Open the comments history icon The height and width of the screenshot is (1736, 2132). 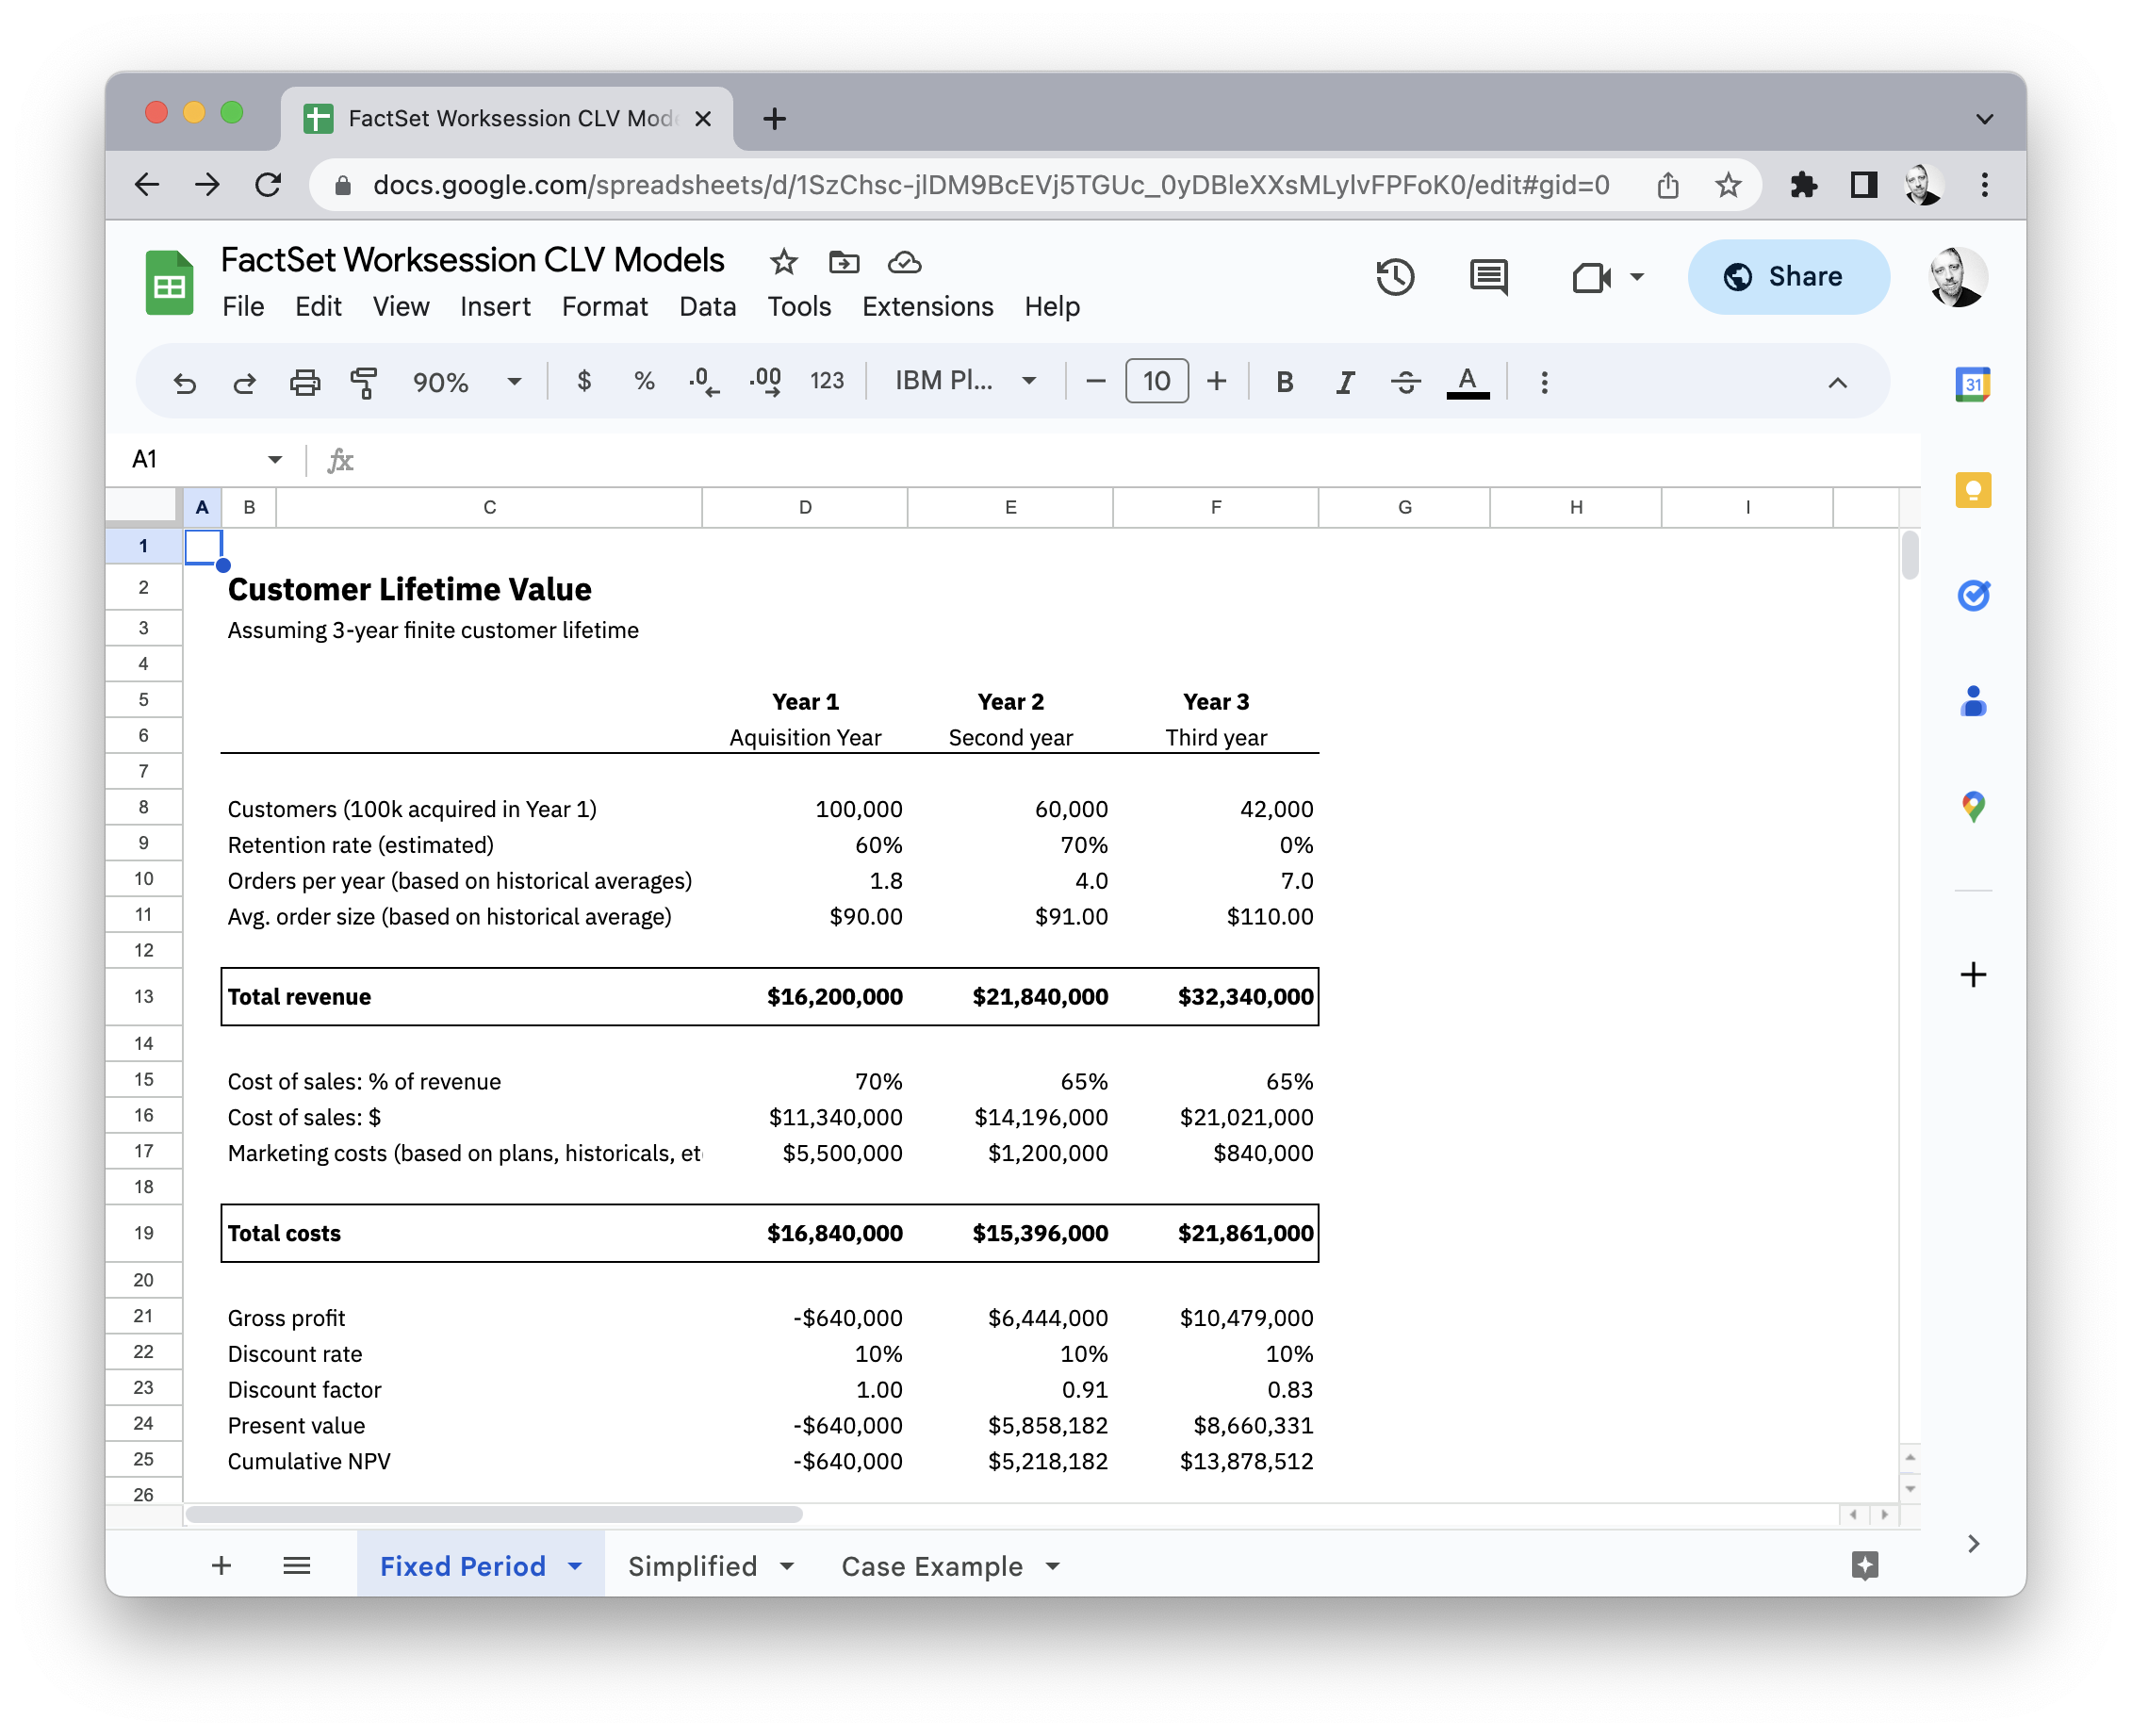pos(1488,277)
